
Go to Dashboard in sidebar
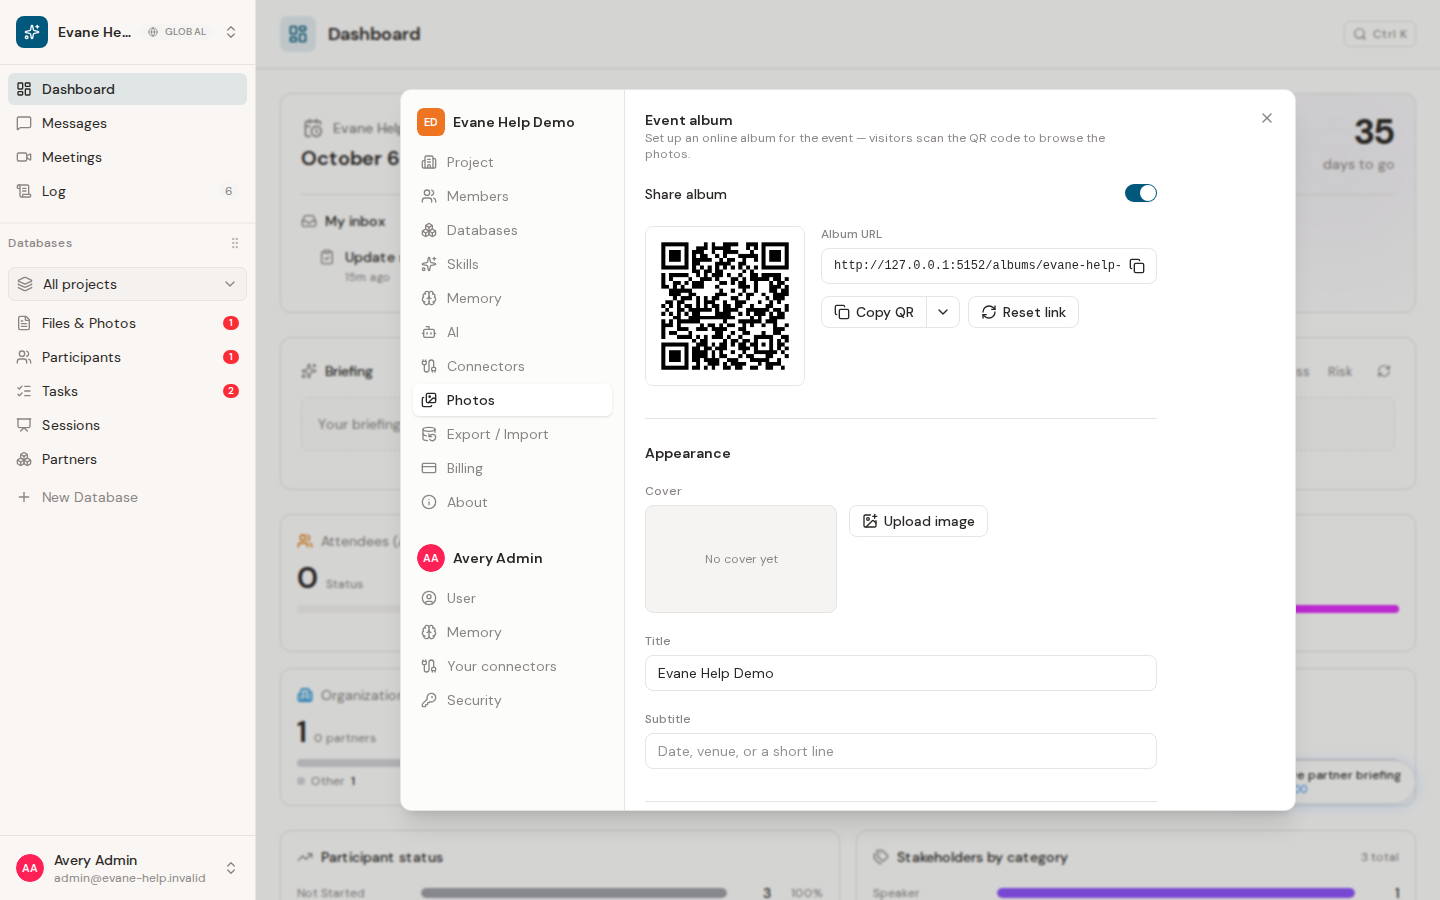click(127, 89)
